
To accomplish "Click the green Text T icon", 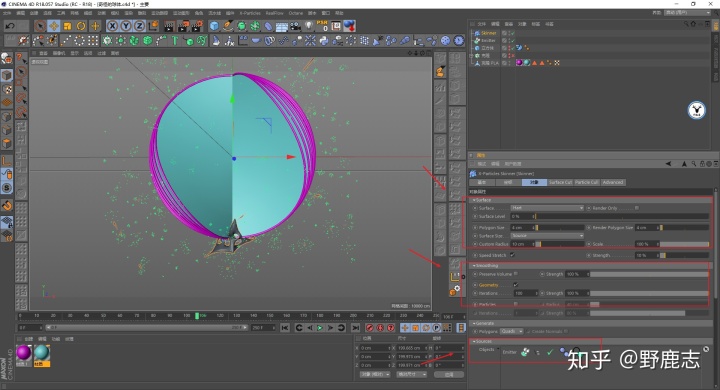I will point(175,41).
